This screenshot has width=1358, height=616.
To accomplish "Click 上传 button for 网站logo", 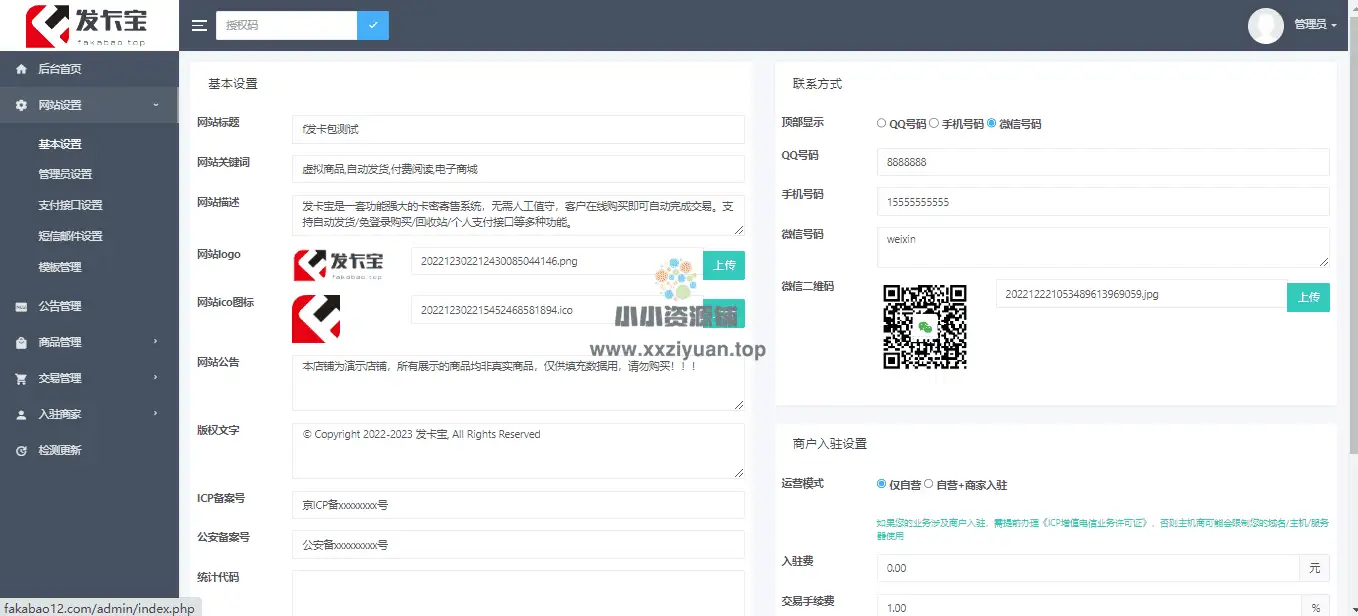I will pyautogui.click(x=723, y=265).
